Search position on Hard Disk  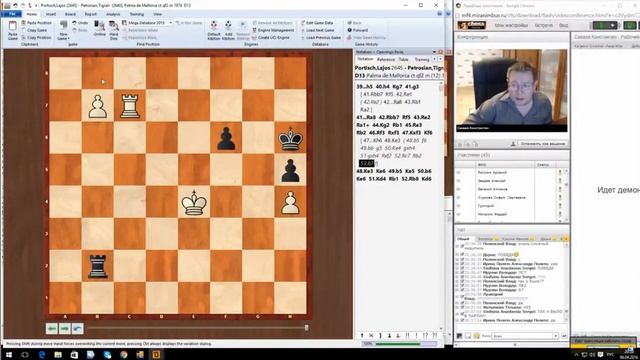(x=113, y=30)
